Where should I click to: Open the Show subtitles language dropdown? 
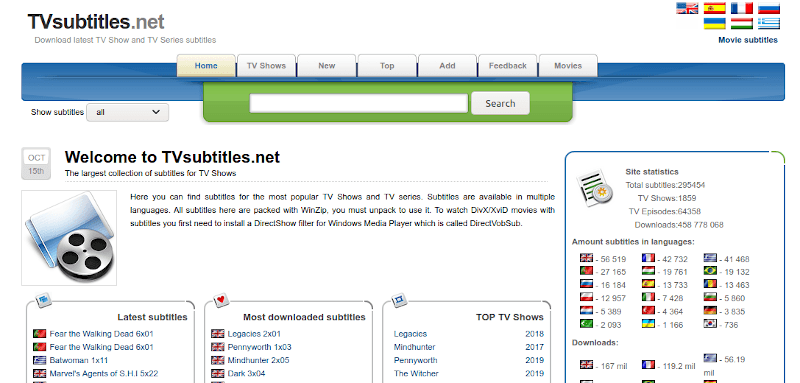click(x=128, y=112)
